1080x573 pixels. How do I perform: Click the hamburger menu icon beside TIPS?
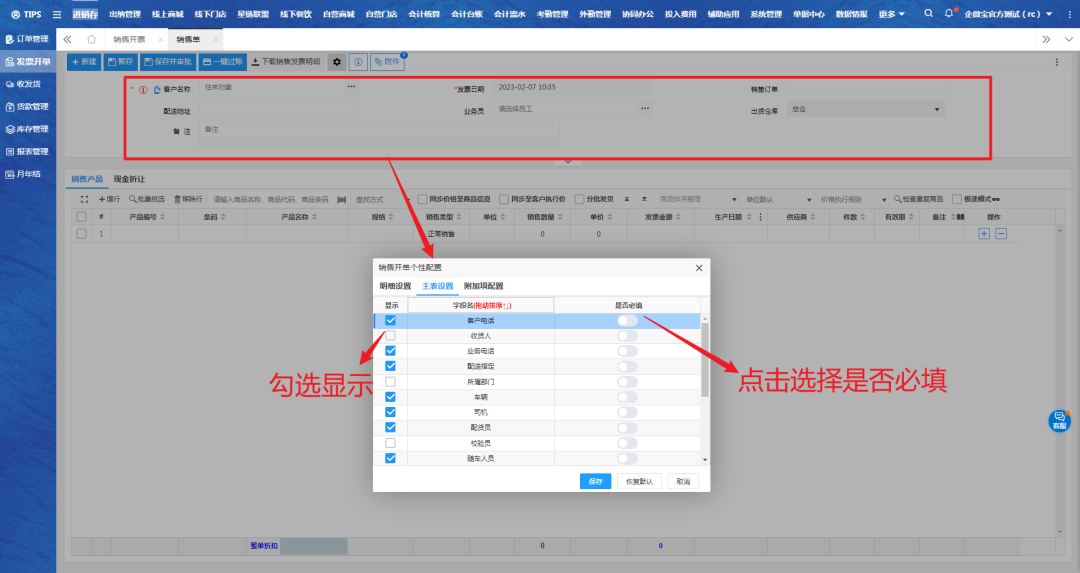pos(56,14)
